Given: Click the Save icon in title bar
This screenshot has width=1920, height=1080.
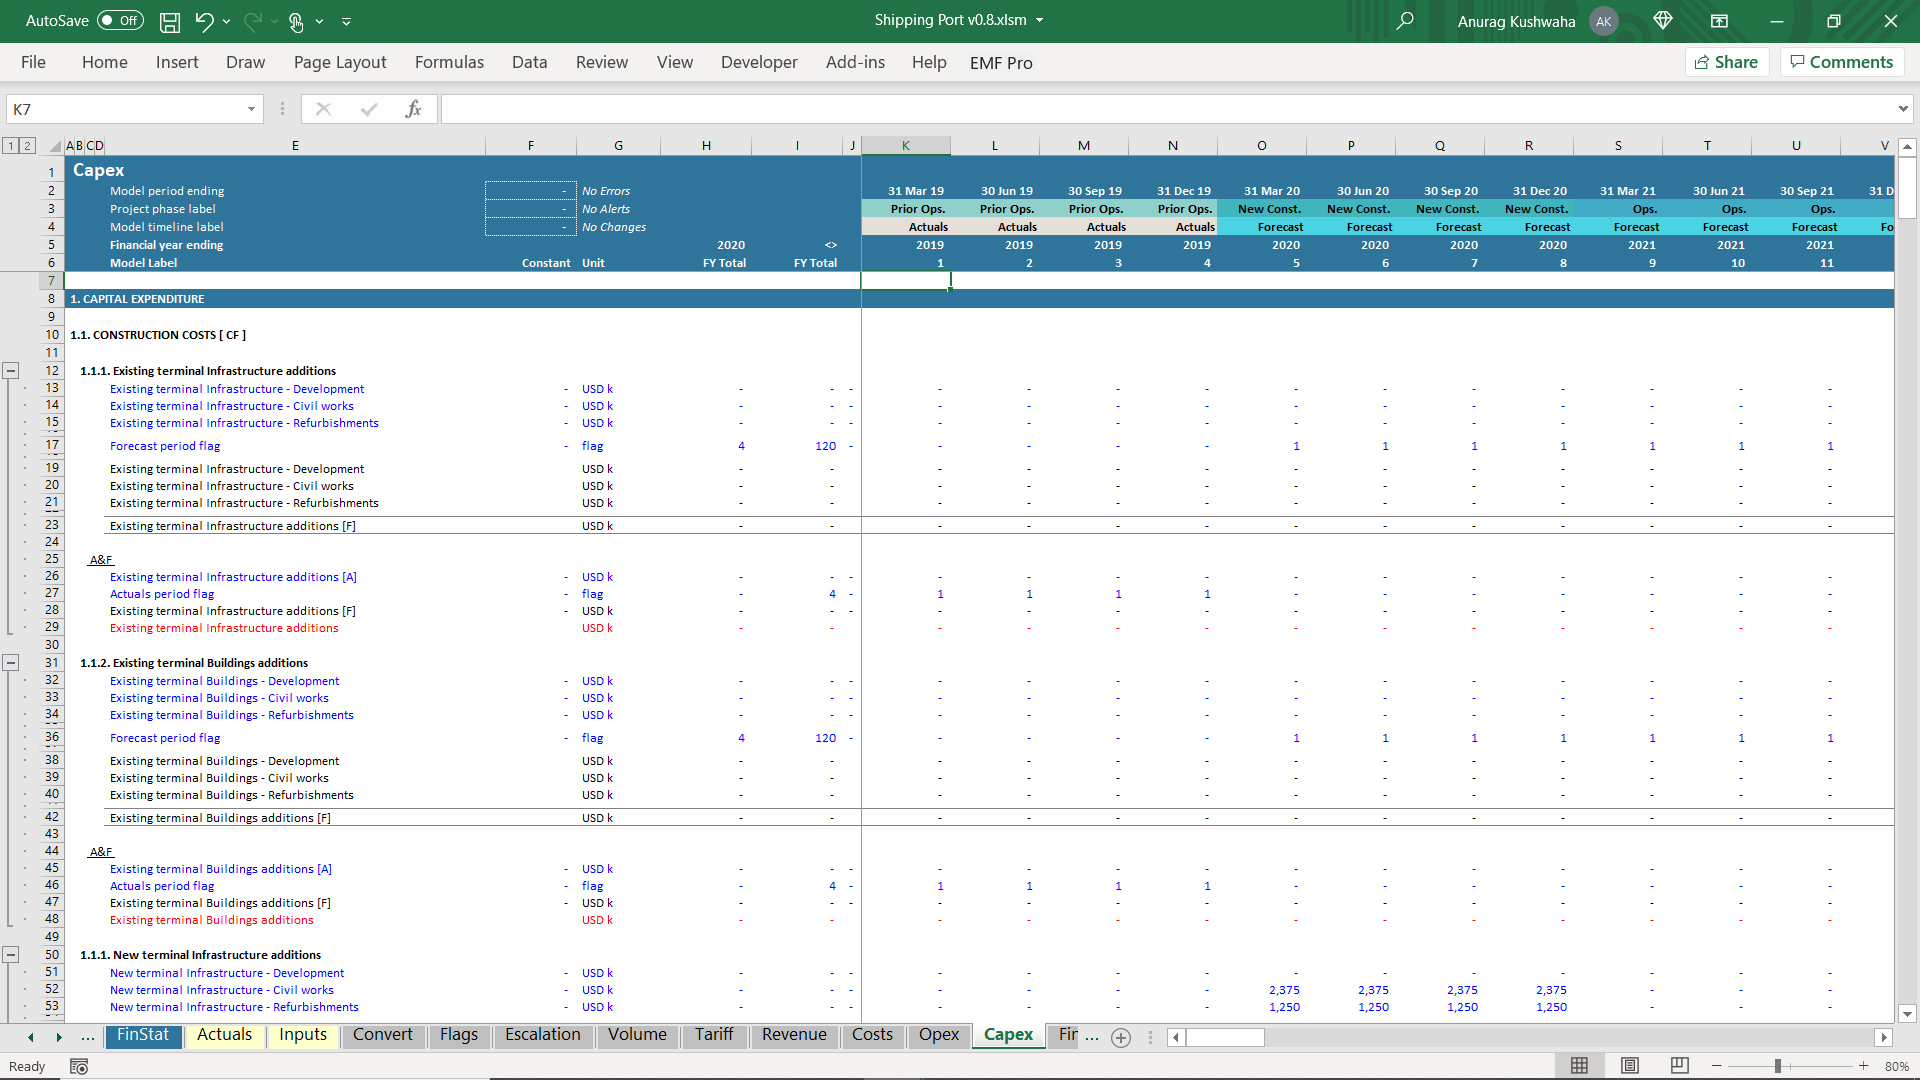Looking at the screenshot, I should click(x=170, y=21).
